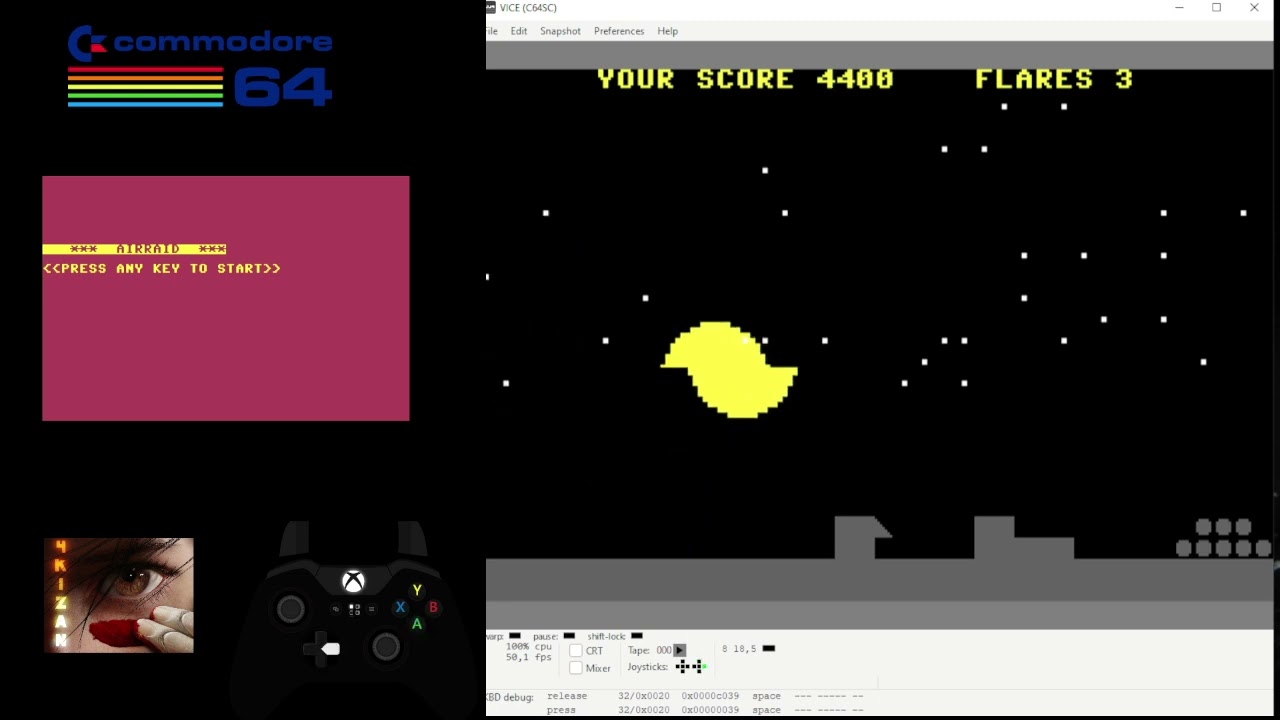Click the FLARES 3 counter
This screenshot has height=720, width=1280.
(x=1054, y=79)
